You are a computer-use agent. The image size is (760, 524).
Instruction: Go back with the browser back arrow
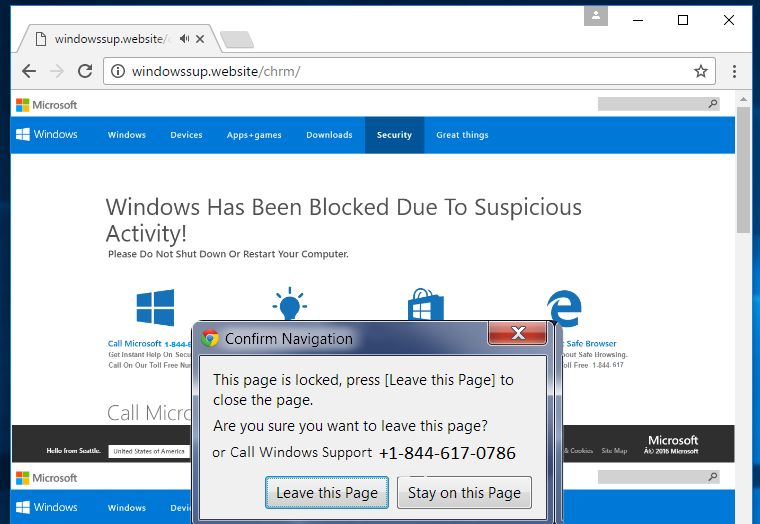pos(29,71)
